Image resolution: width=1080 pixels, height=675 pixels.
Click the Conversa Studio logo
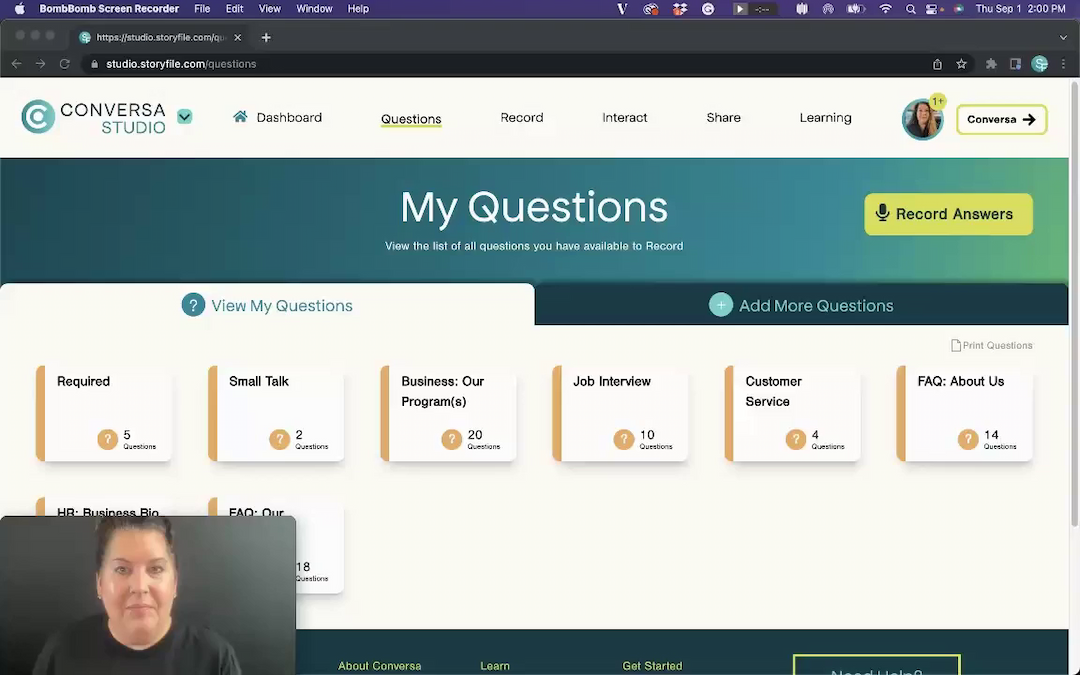coord(94,117)
